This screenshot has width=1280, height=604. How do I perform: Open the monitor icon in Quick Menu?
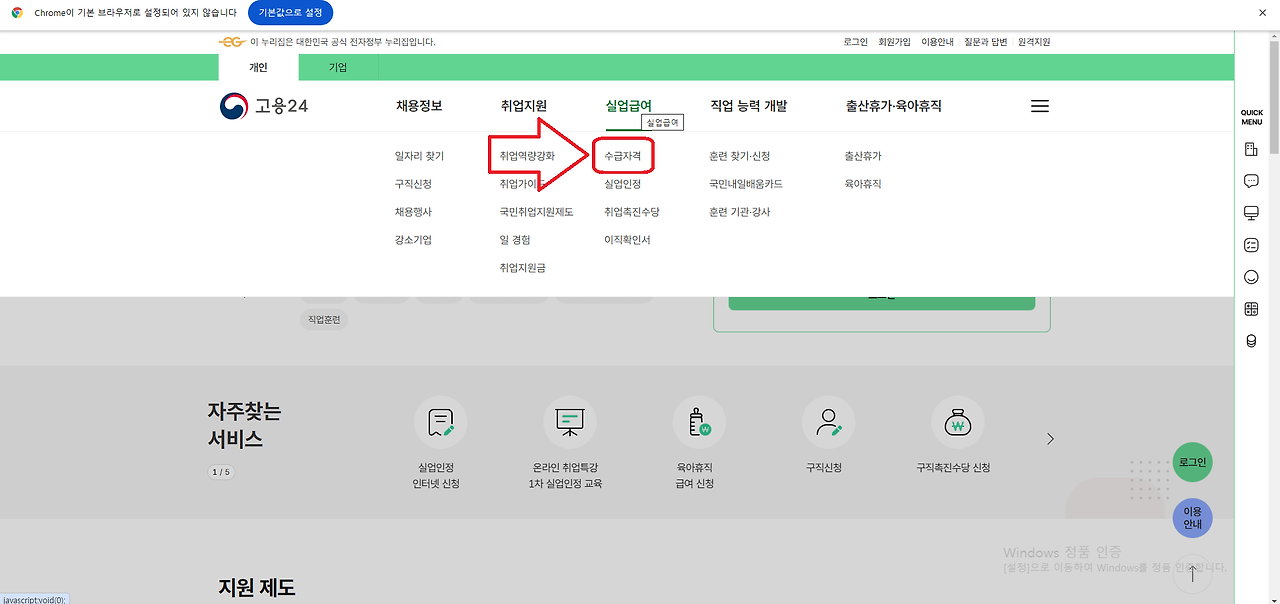point(1251,213)
